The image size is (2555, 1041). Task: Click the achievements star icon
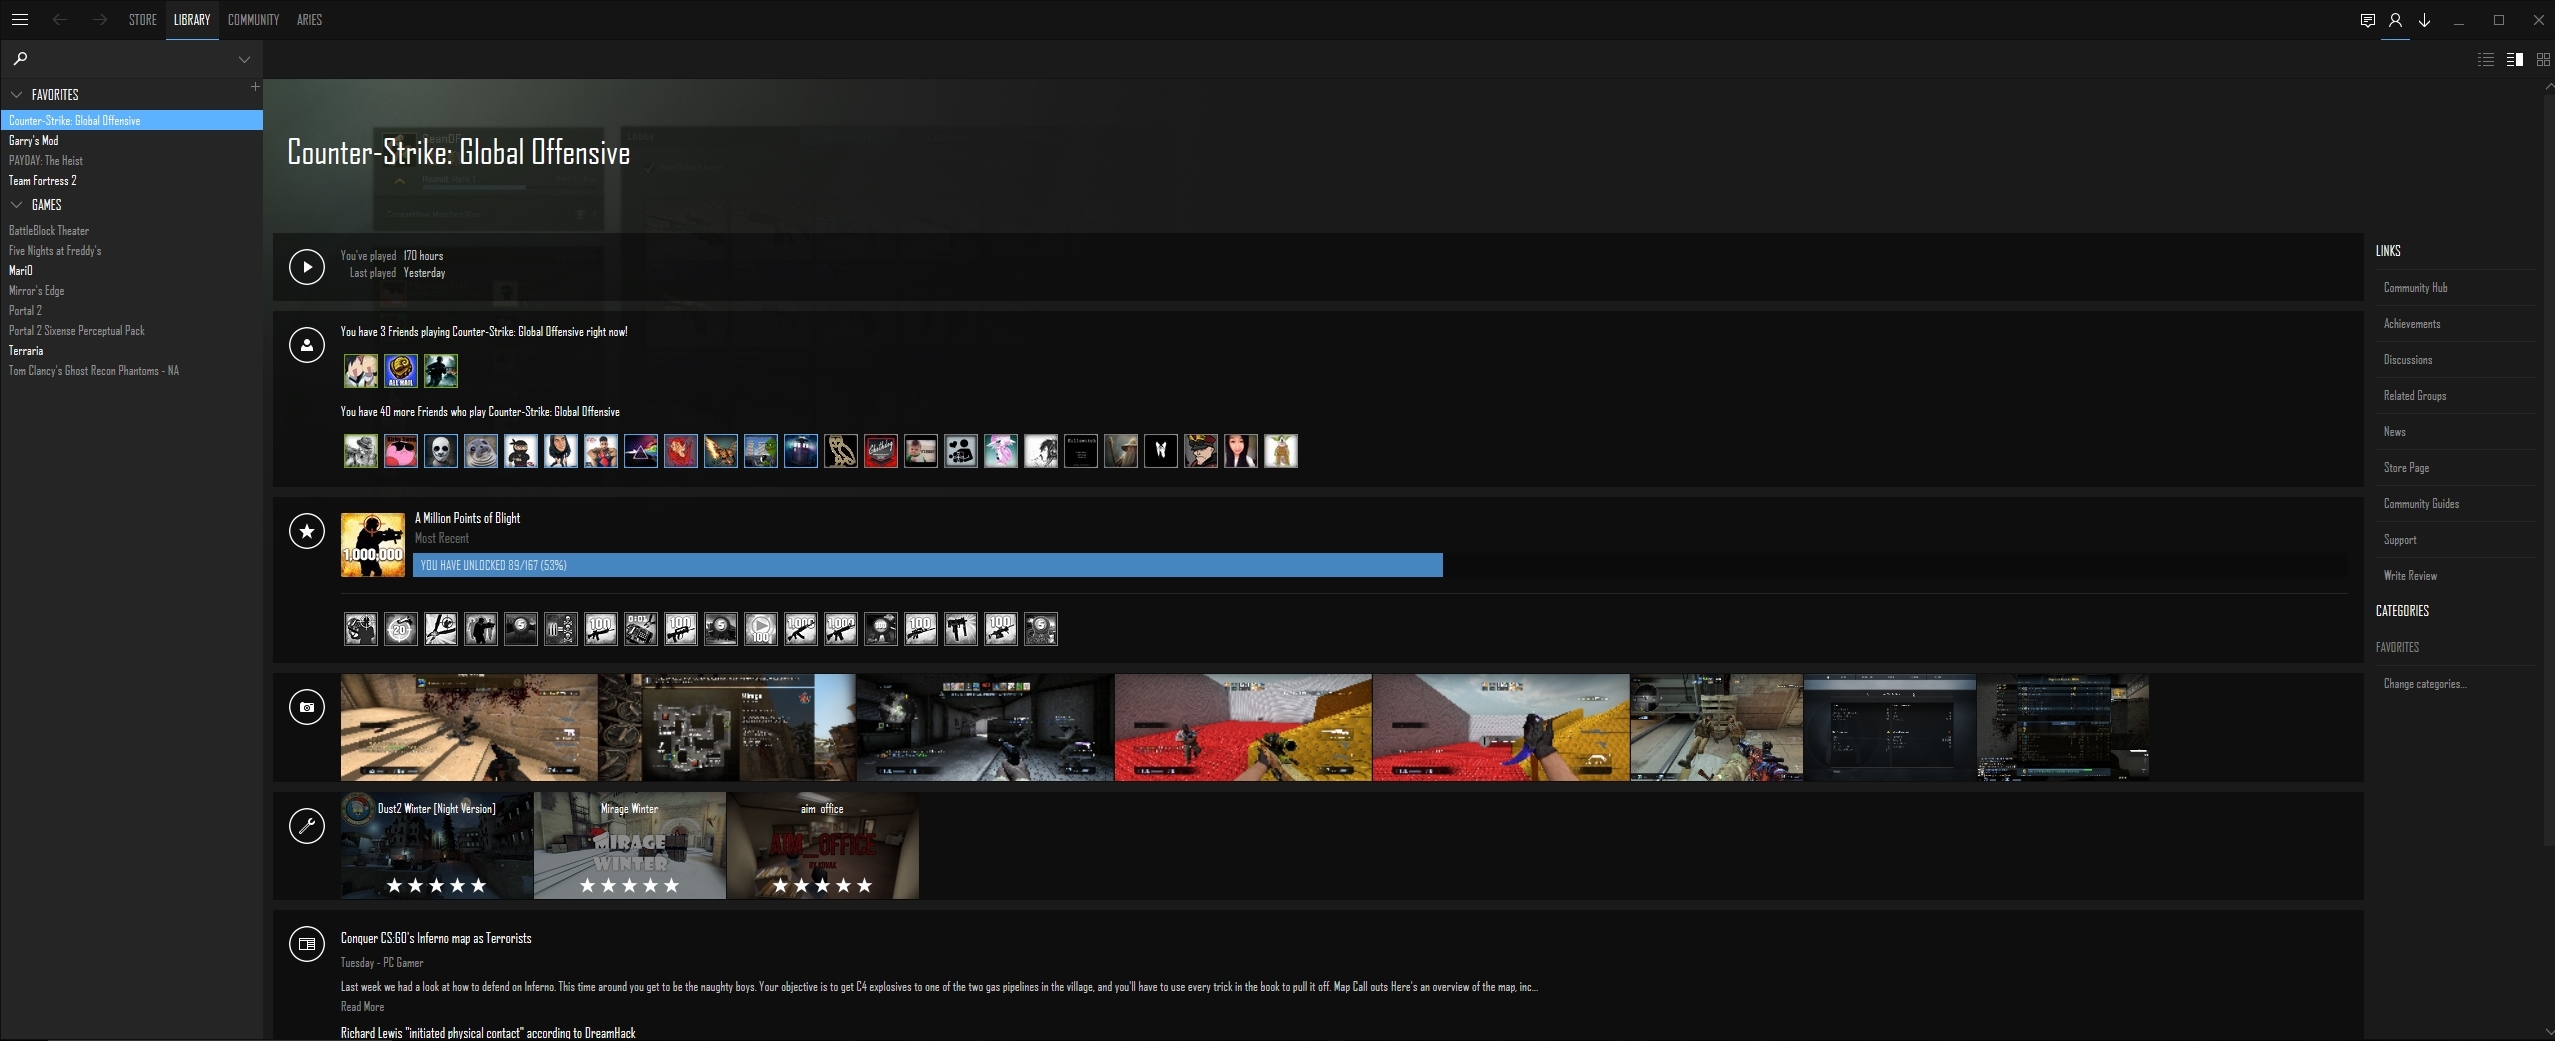coord(307,531)
